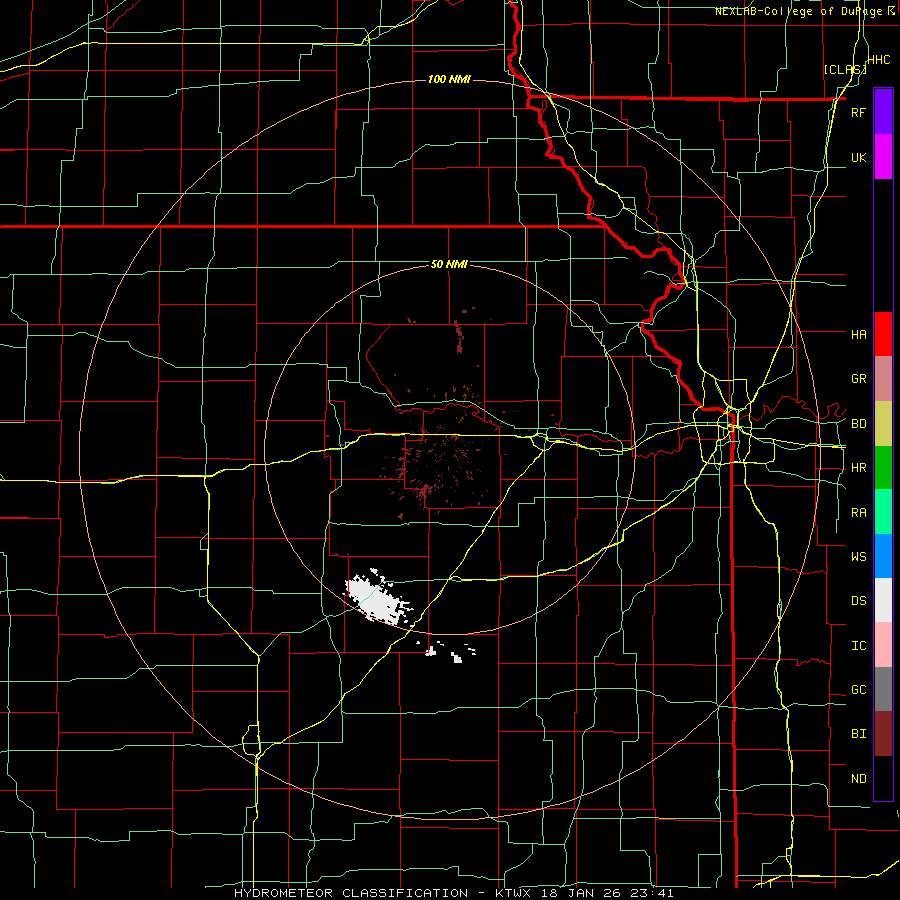Click the RF legend label
Image resolution: width=900 pixels, height=900 pixels.
[x=858, y=112]
